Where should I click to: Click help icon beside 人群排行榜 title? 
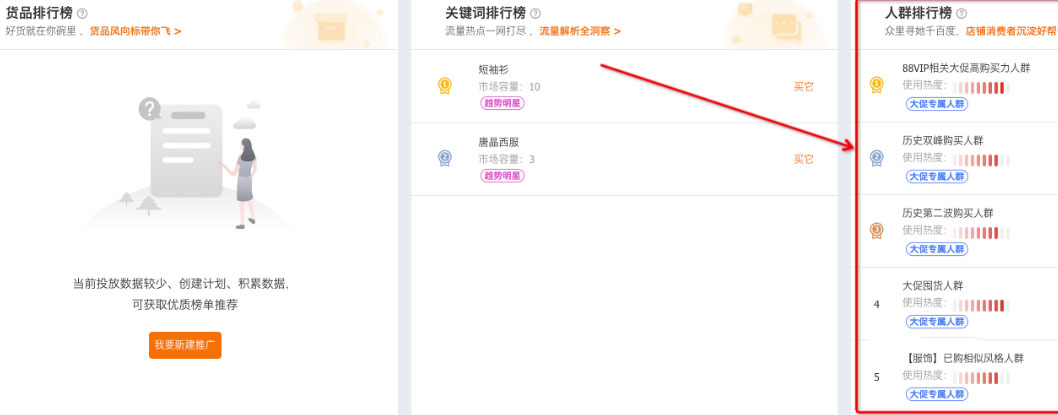click(961, 14)
